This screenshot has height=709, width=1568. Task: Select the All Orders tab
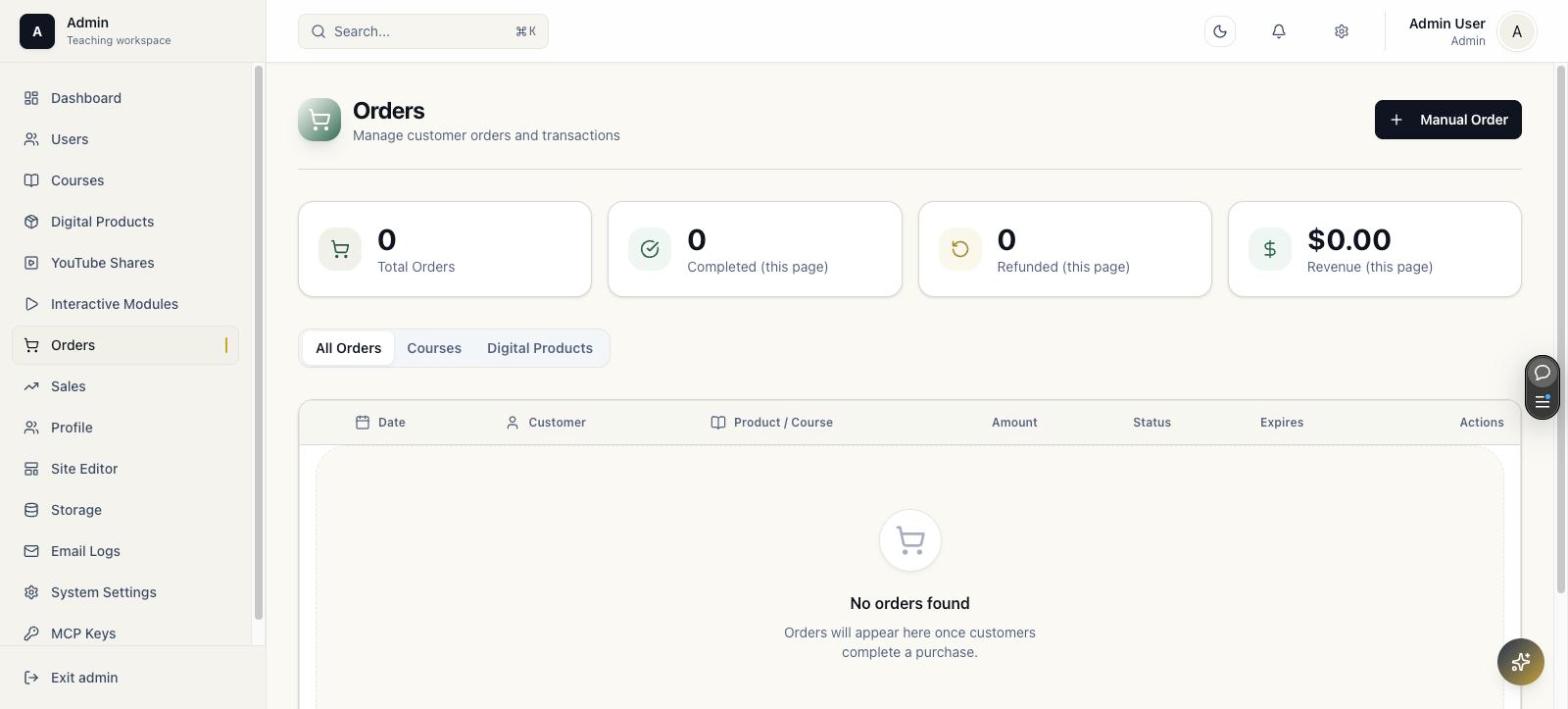click(348, 348)
